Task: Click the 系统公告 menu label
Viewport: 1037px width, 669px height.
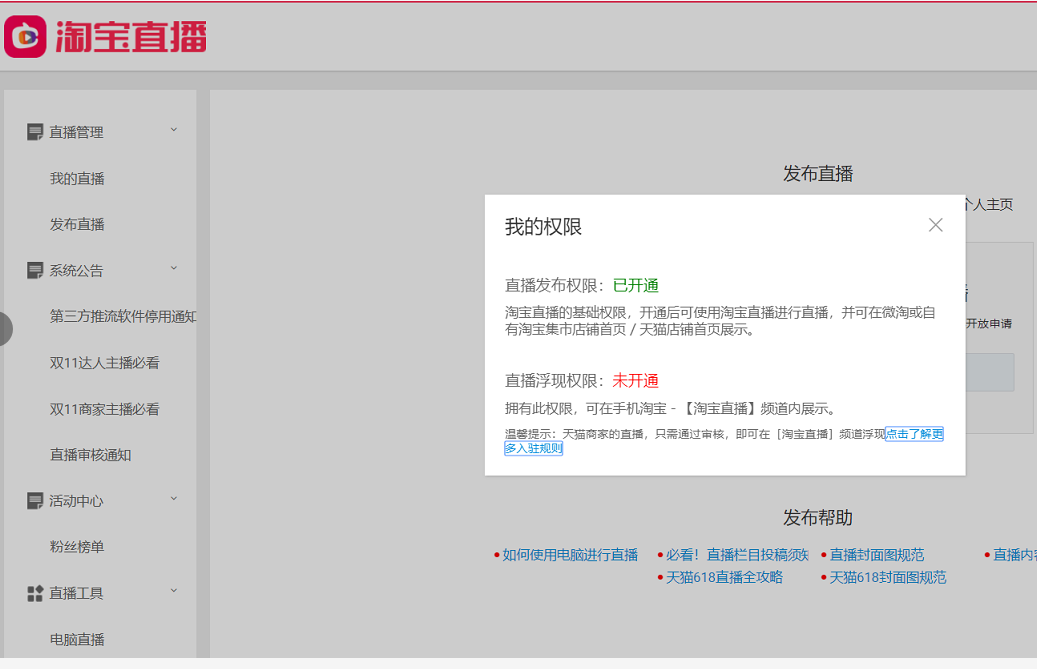Action: click(76, 270)
